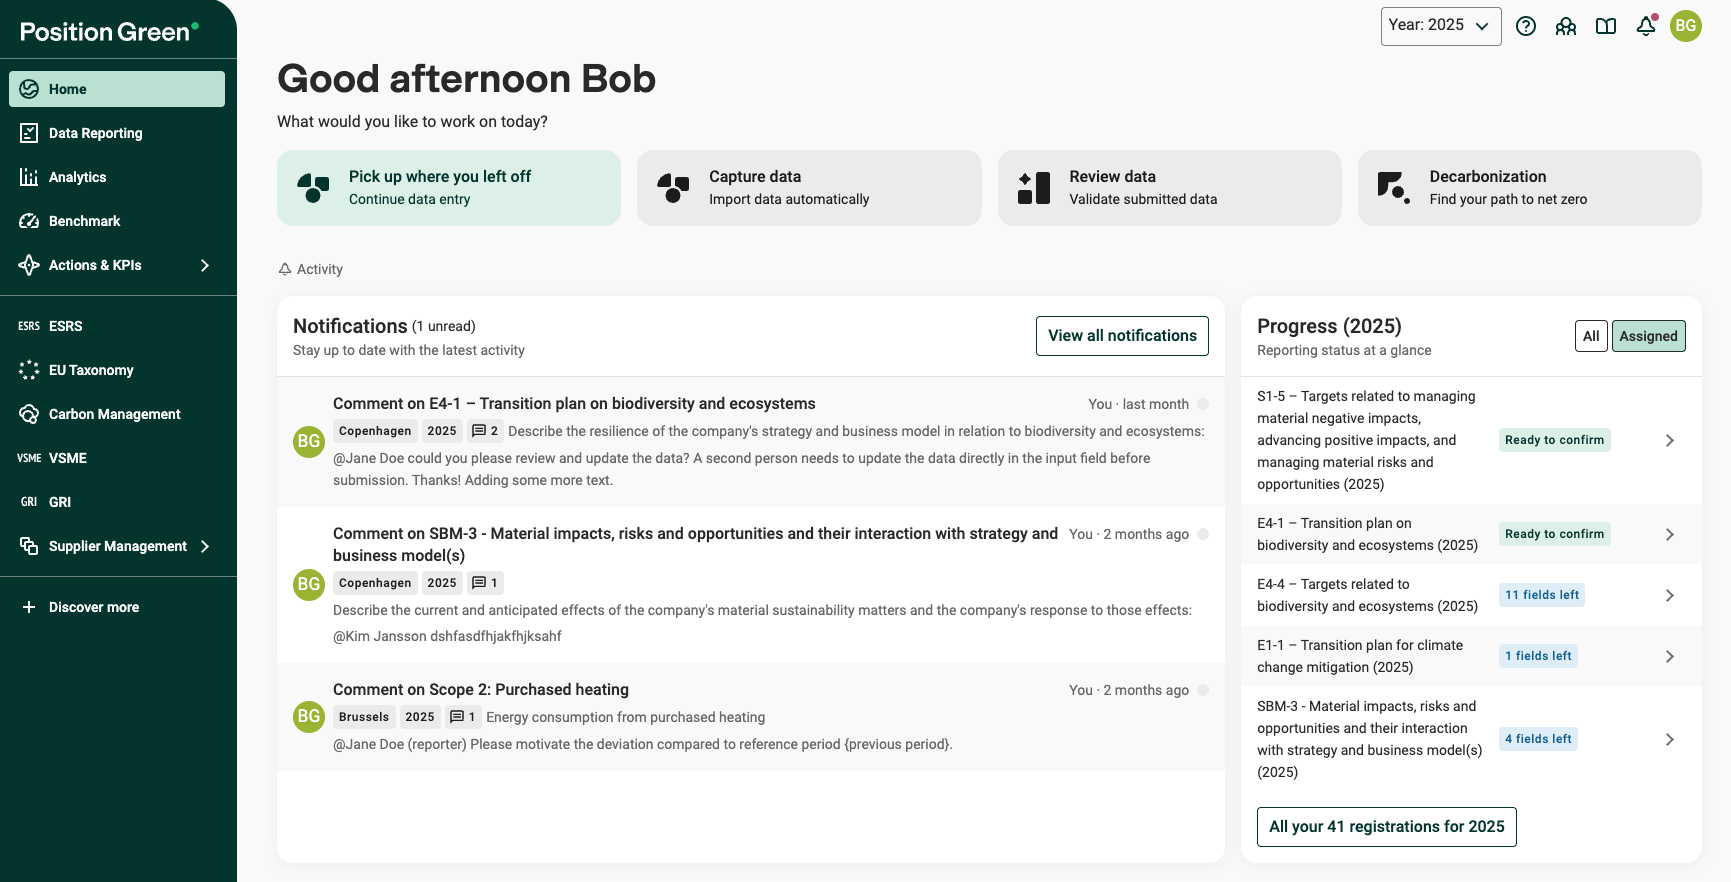Click the team members icon in header
1731x882 pixels.
[1566, 27]
